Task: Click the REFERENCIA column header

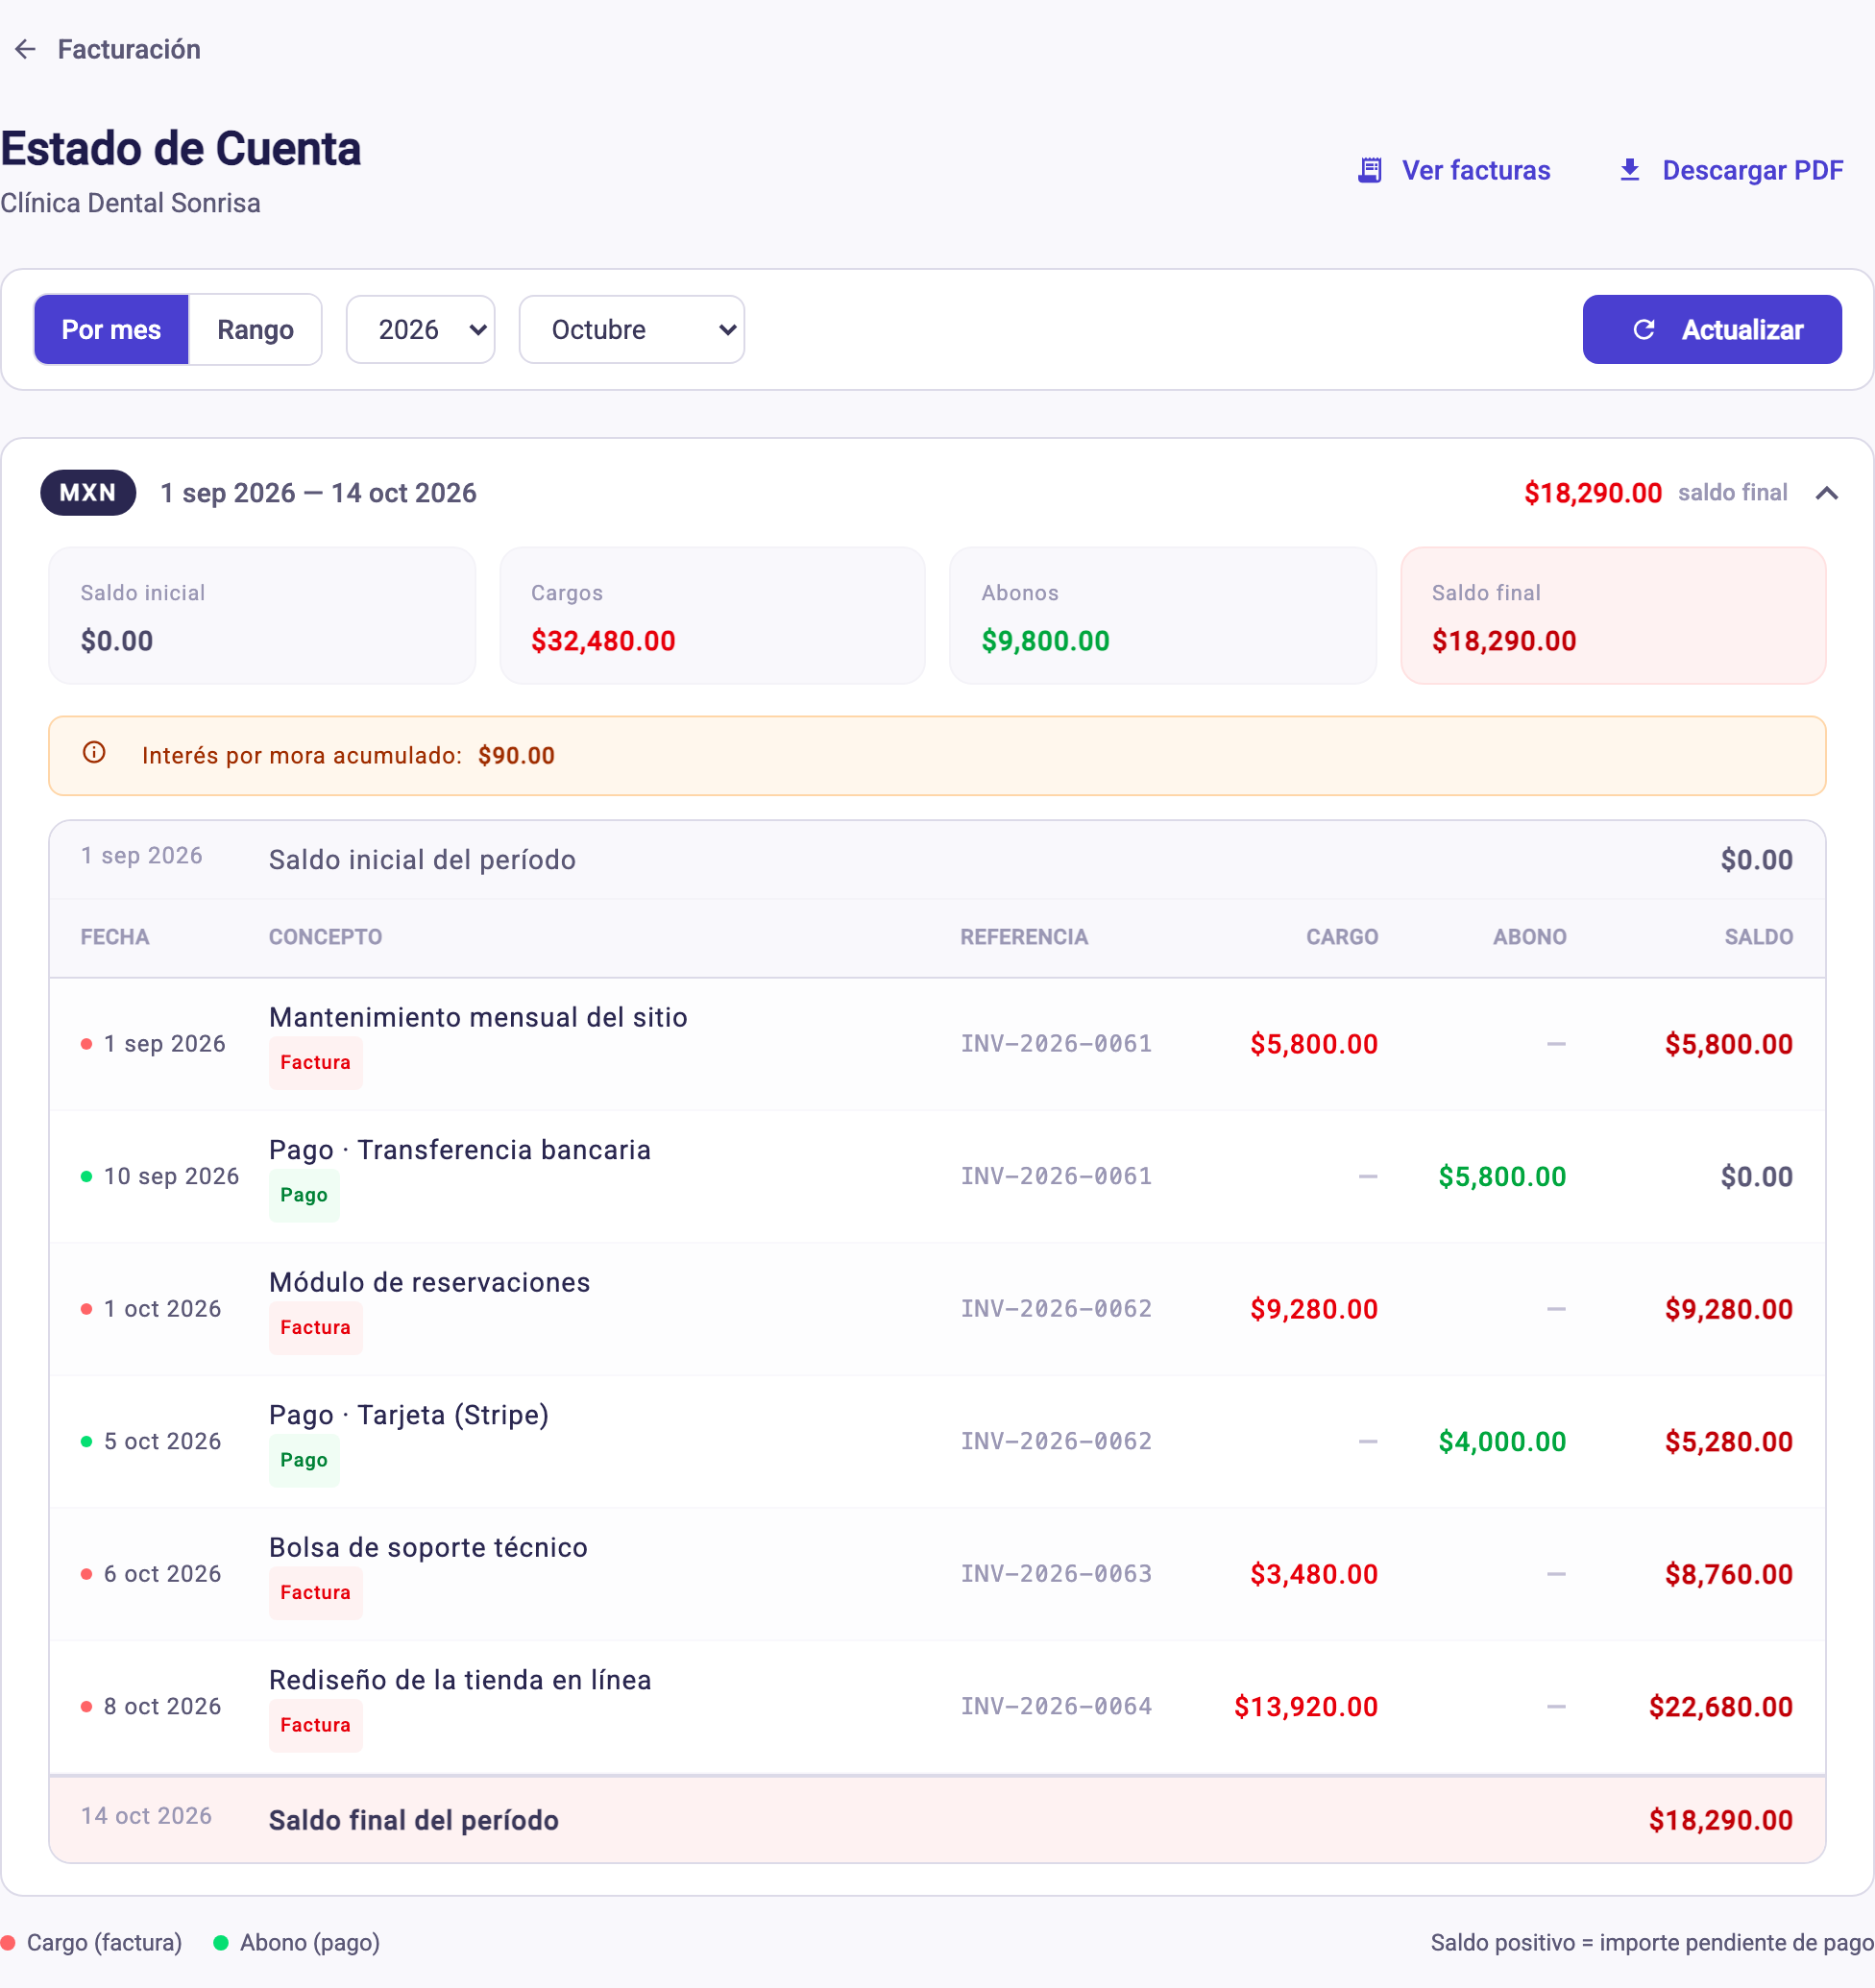Action: click(x=1024, y=937)
